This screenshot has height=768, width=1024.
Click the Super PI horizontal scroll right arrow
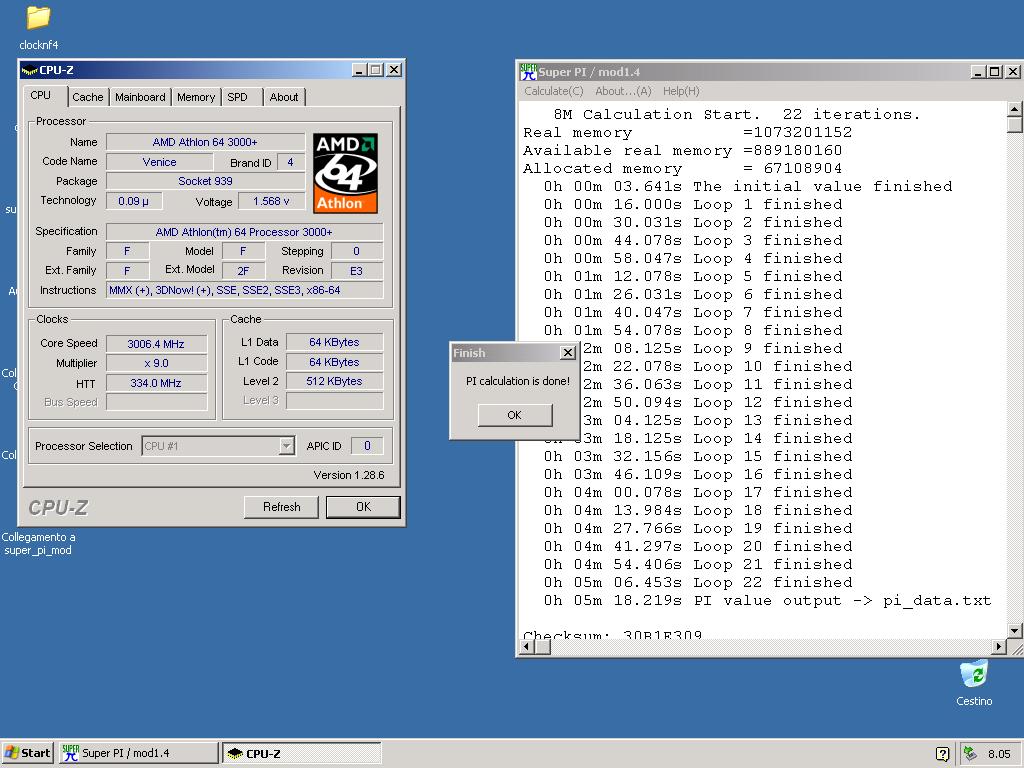pyautogui.click(x=999, y=647)
